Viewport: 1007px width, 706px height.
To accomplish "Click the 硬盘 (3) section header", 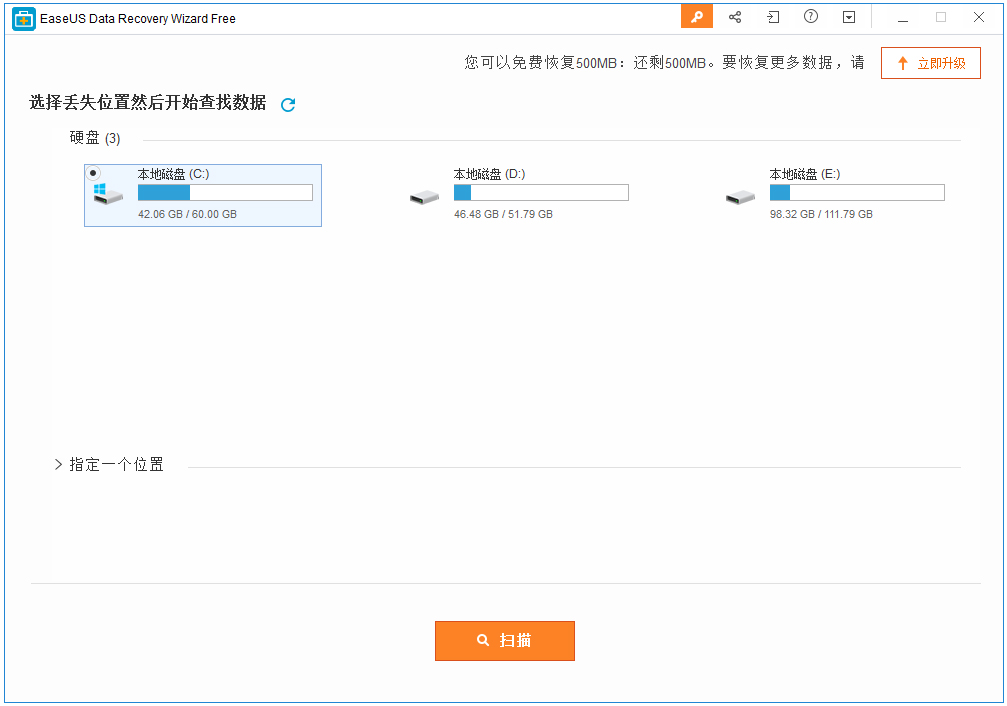I will pos(95,138).
